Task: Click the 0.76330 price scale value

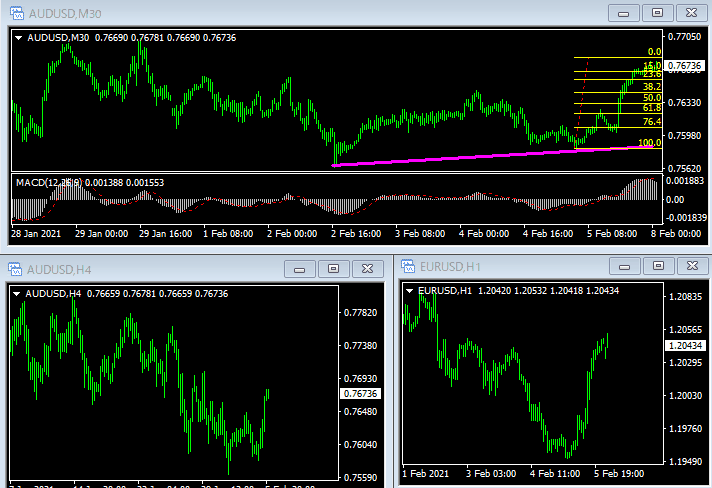Action: pos(685,103)
